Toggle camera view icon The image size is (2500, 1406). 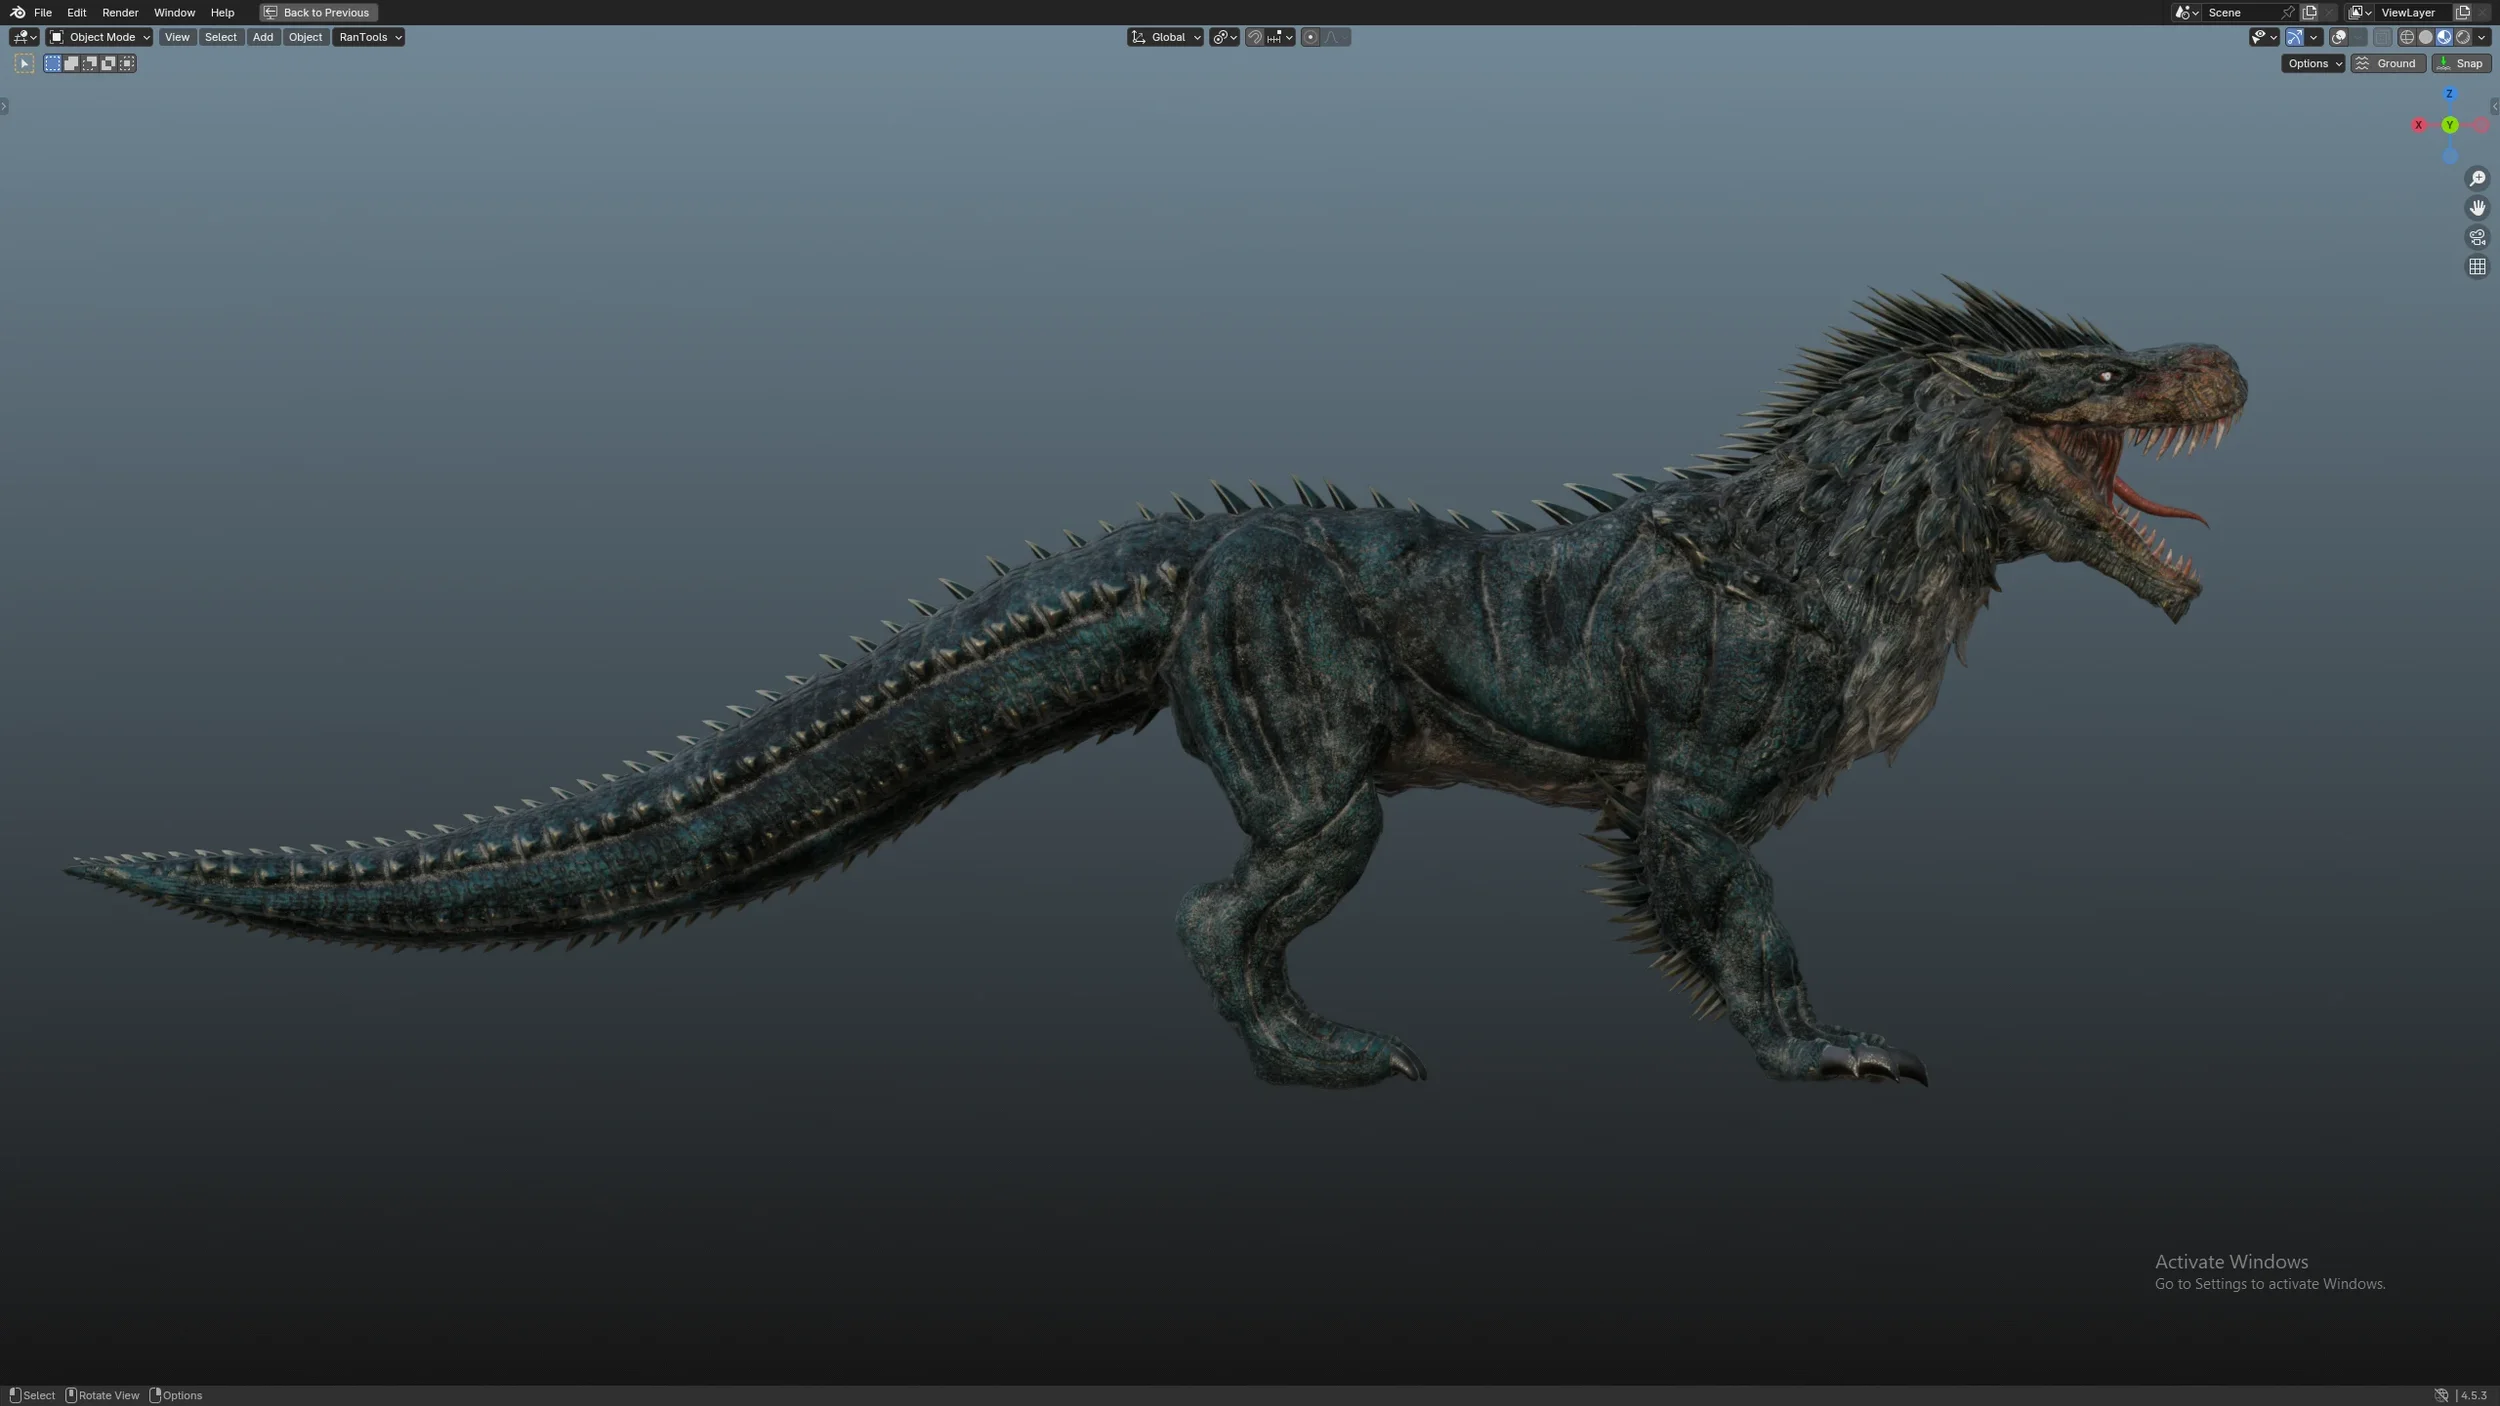point(2477,238)
